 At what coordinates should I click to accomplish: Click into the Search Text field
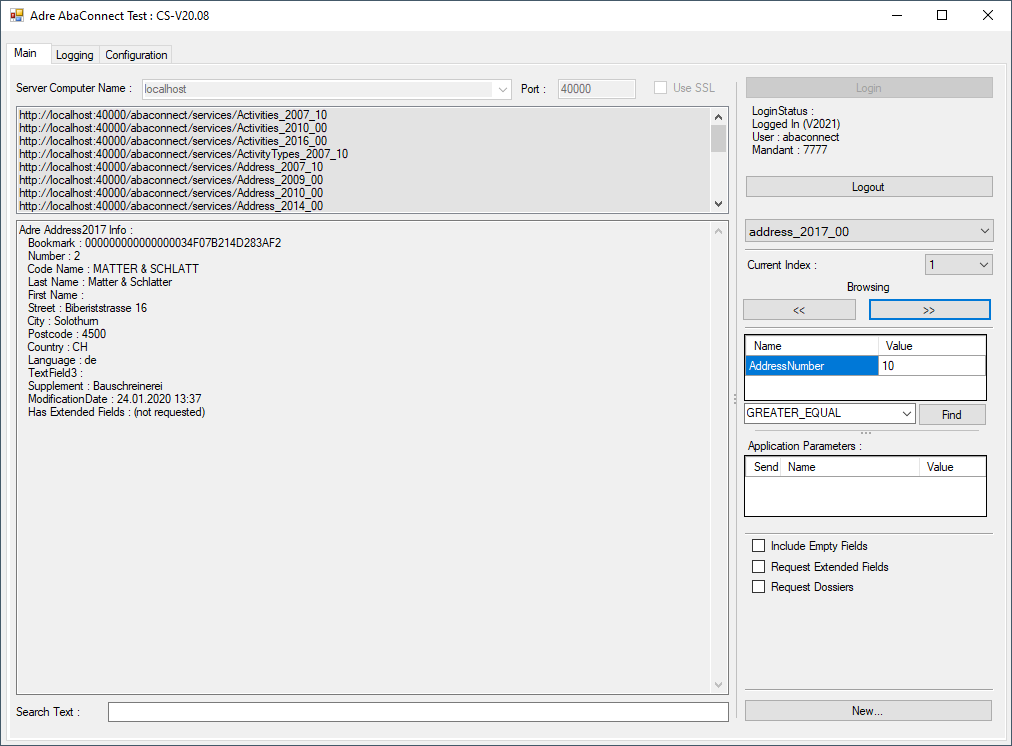[418, 712]
